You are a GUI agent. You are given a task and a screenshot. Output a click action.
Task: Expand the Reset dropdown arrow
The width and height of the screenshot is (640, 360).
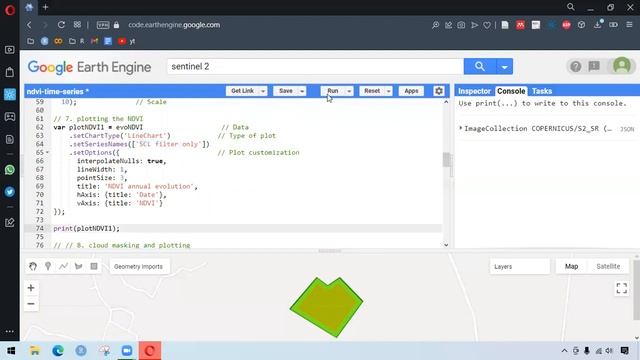[x=389, y=91]
